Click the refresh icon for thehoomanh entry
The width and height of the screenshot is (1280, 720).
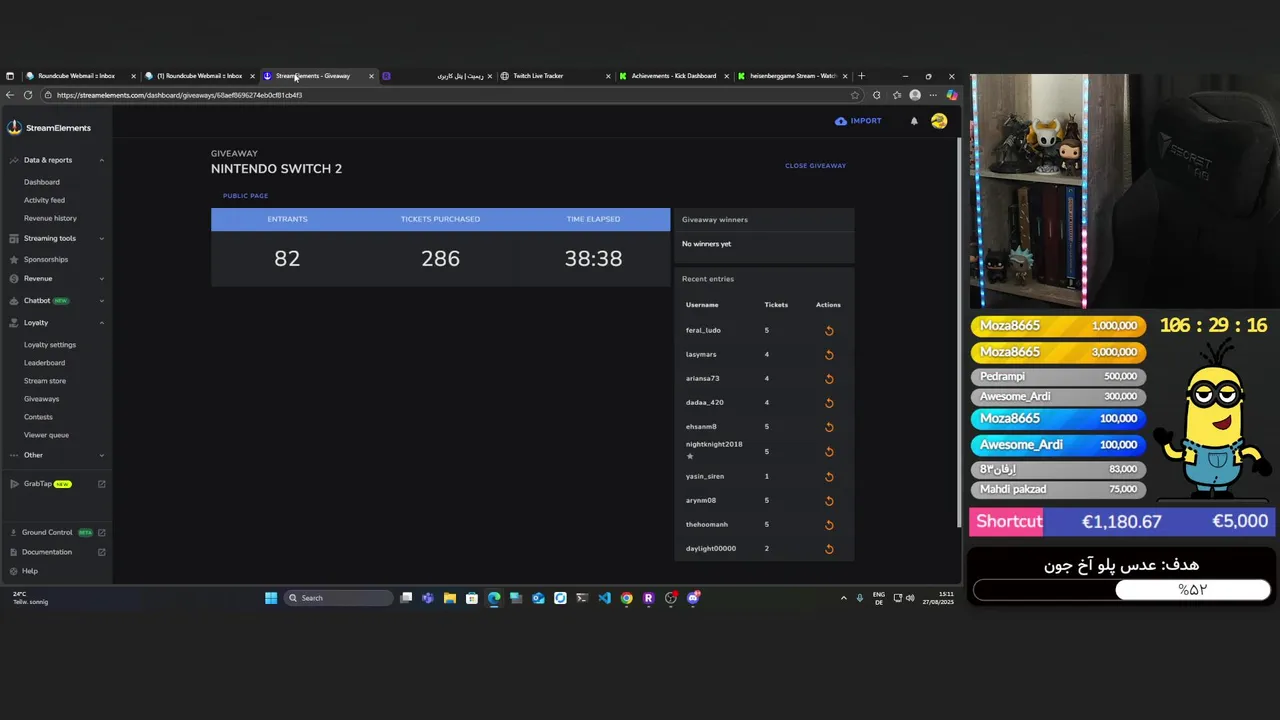829,525
